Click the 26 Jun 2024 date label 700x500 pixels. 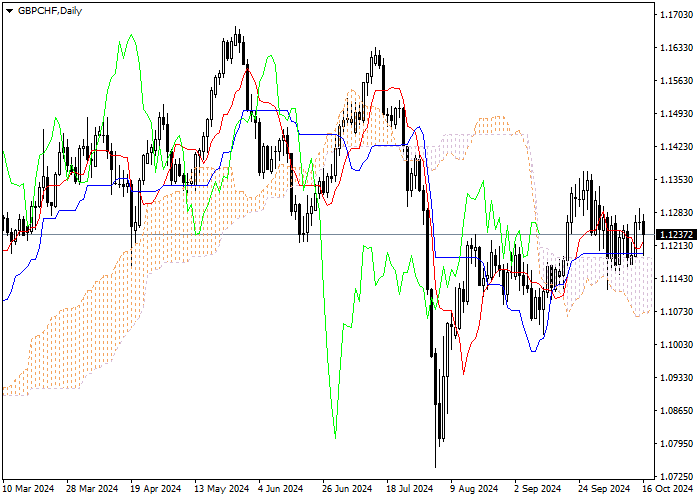(347, 489)
